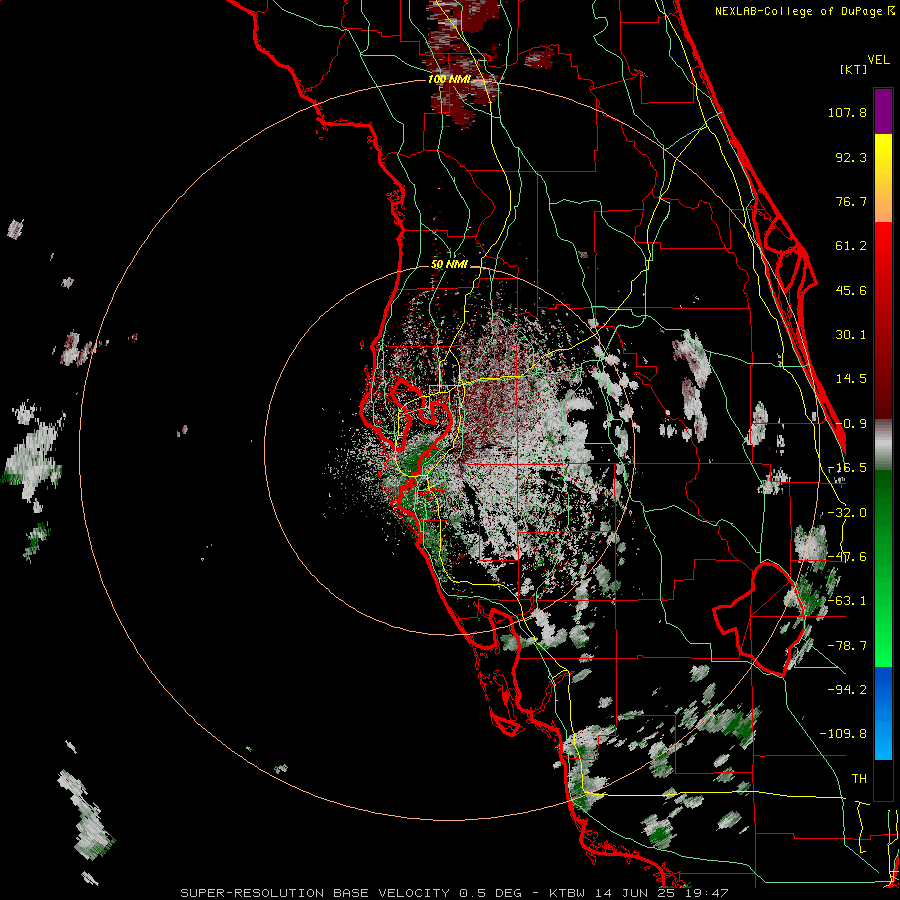900x900 pixels.
Task: Pick the purple segment of color bar
Action: point(883,111)
